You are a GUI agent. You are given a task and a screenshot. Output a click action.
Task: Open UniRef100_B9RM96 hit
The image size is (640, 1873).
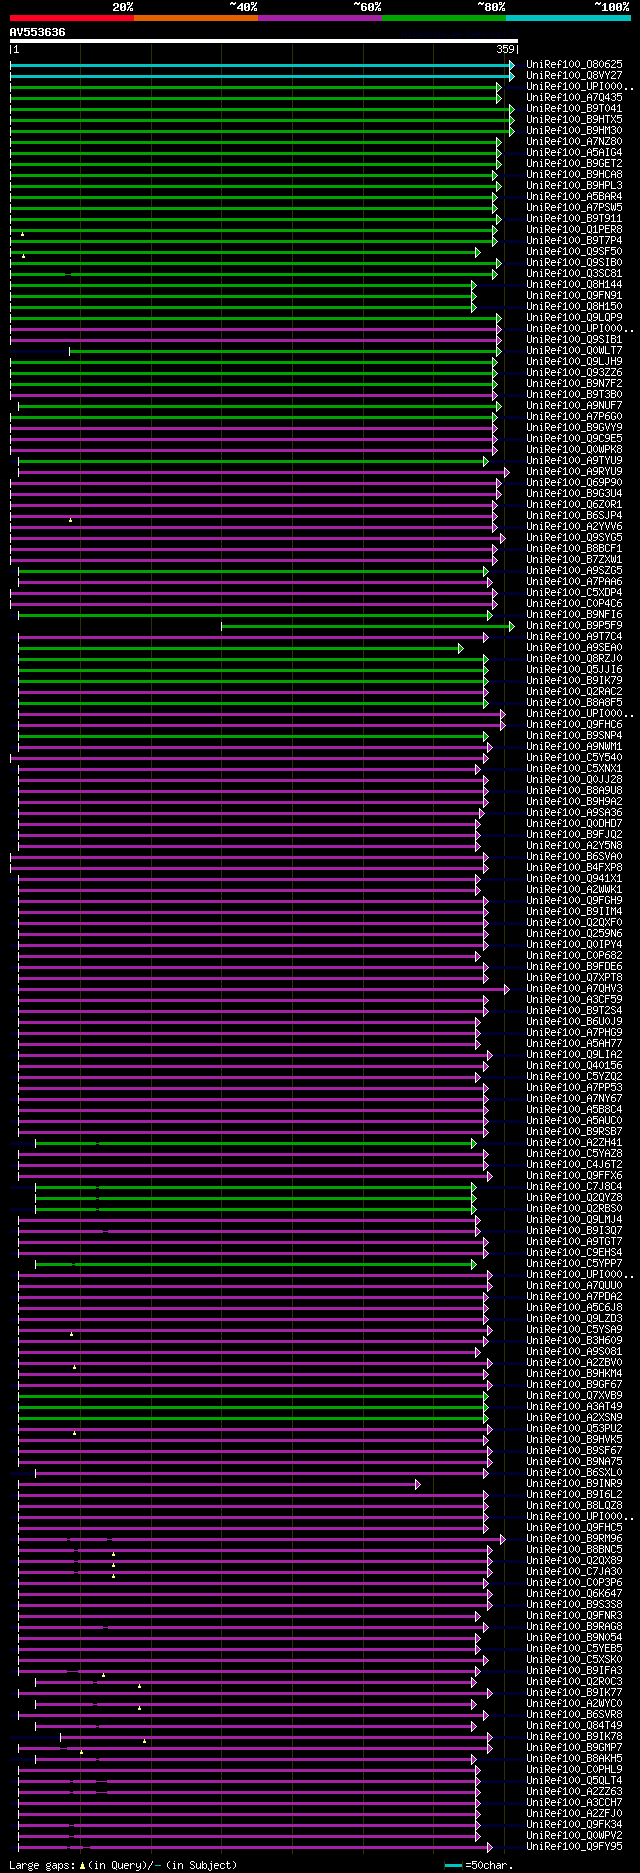point(574,1538)
